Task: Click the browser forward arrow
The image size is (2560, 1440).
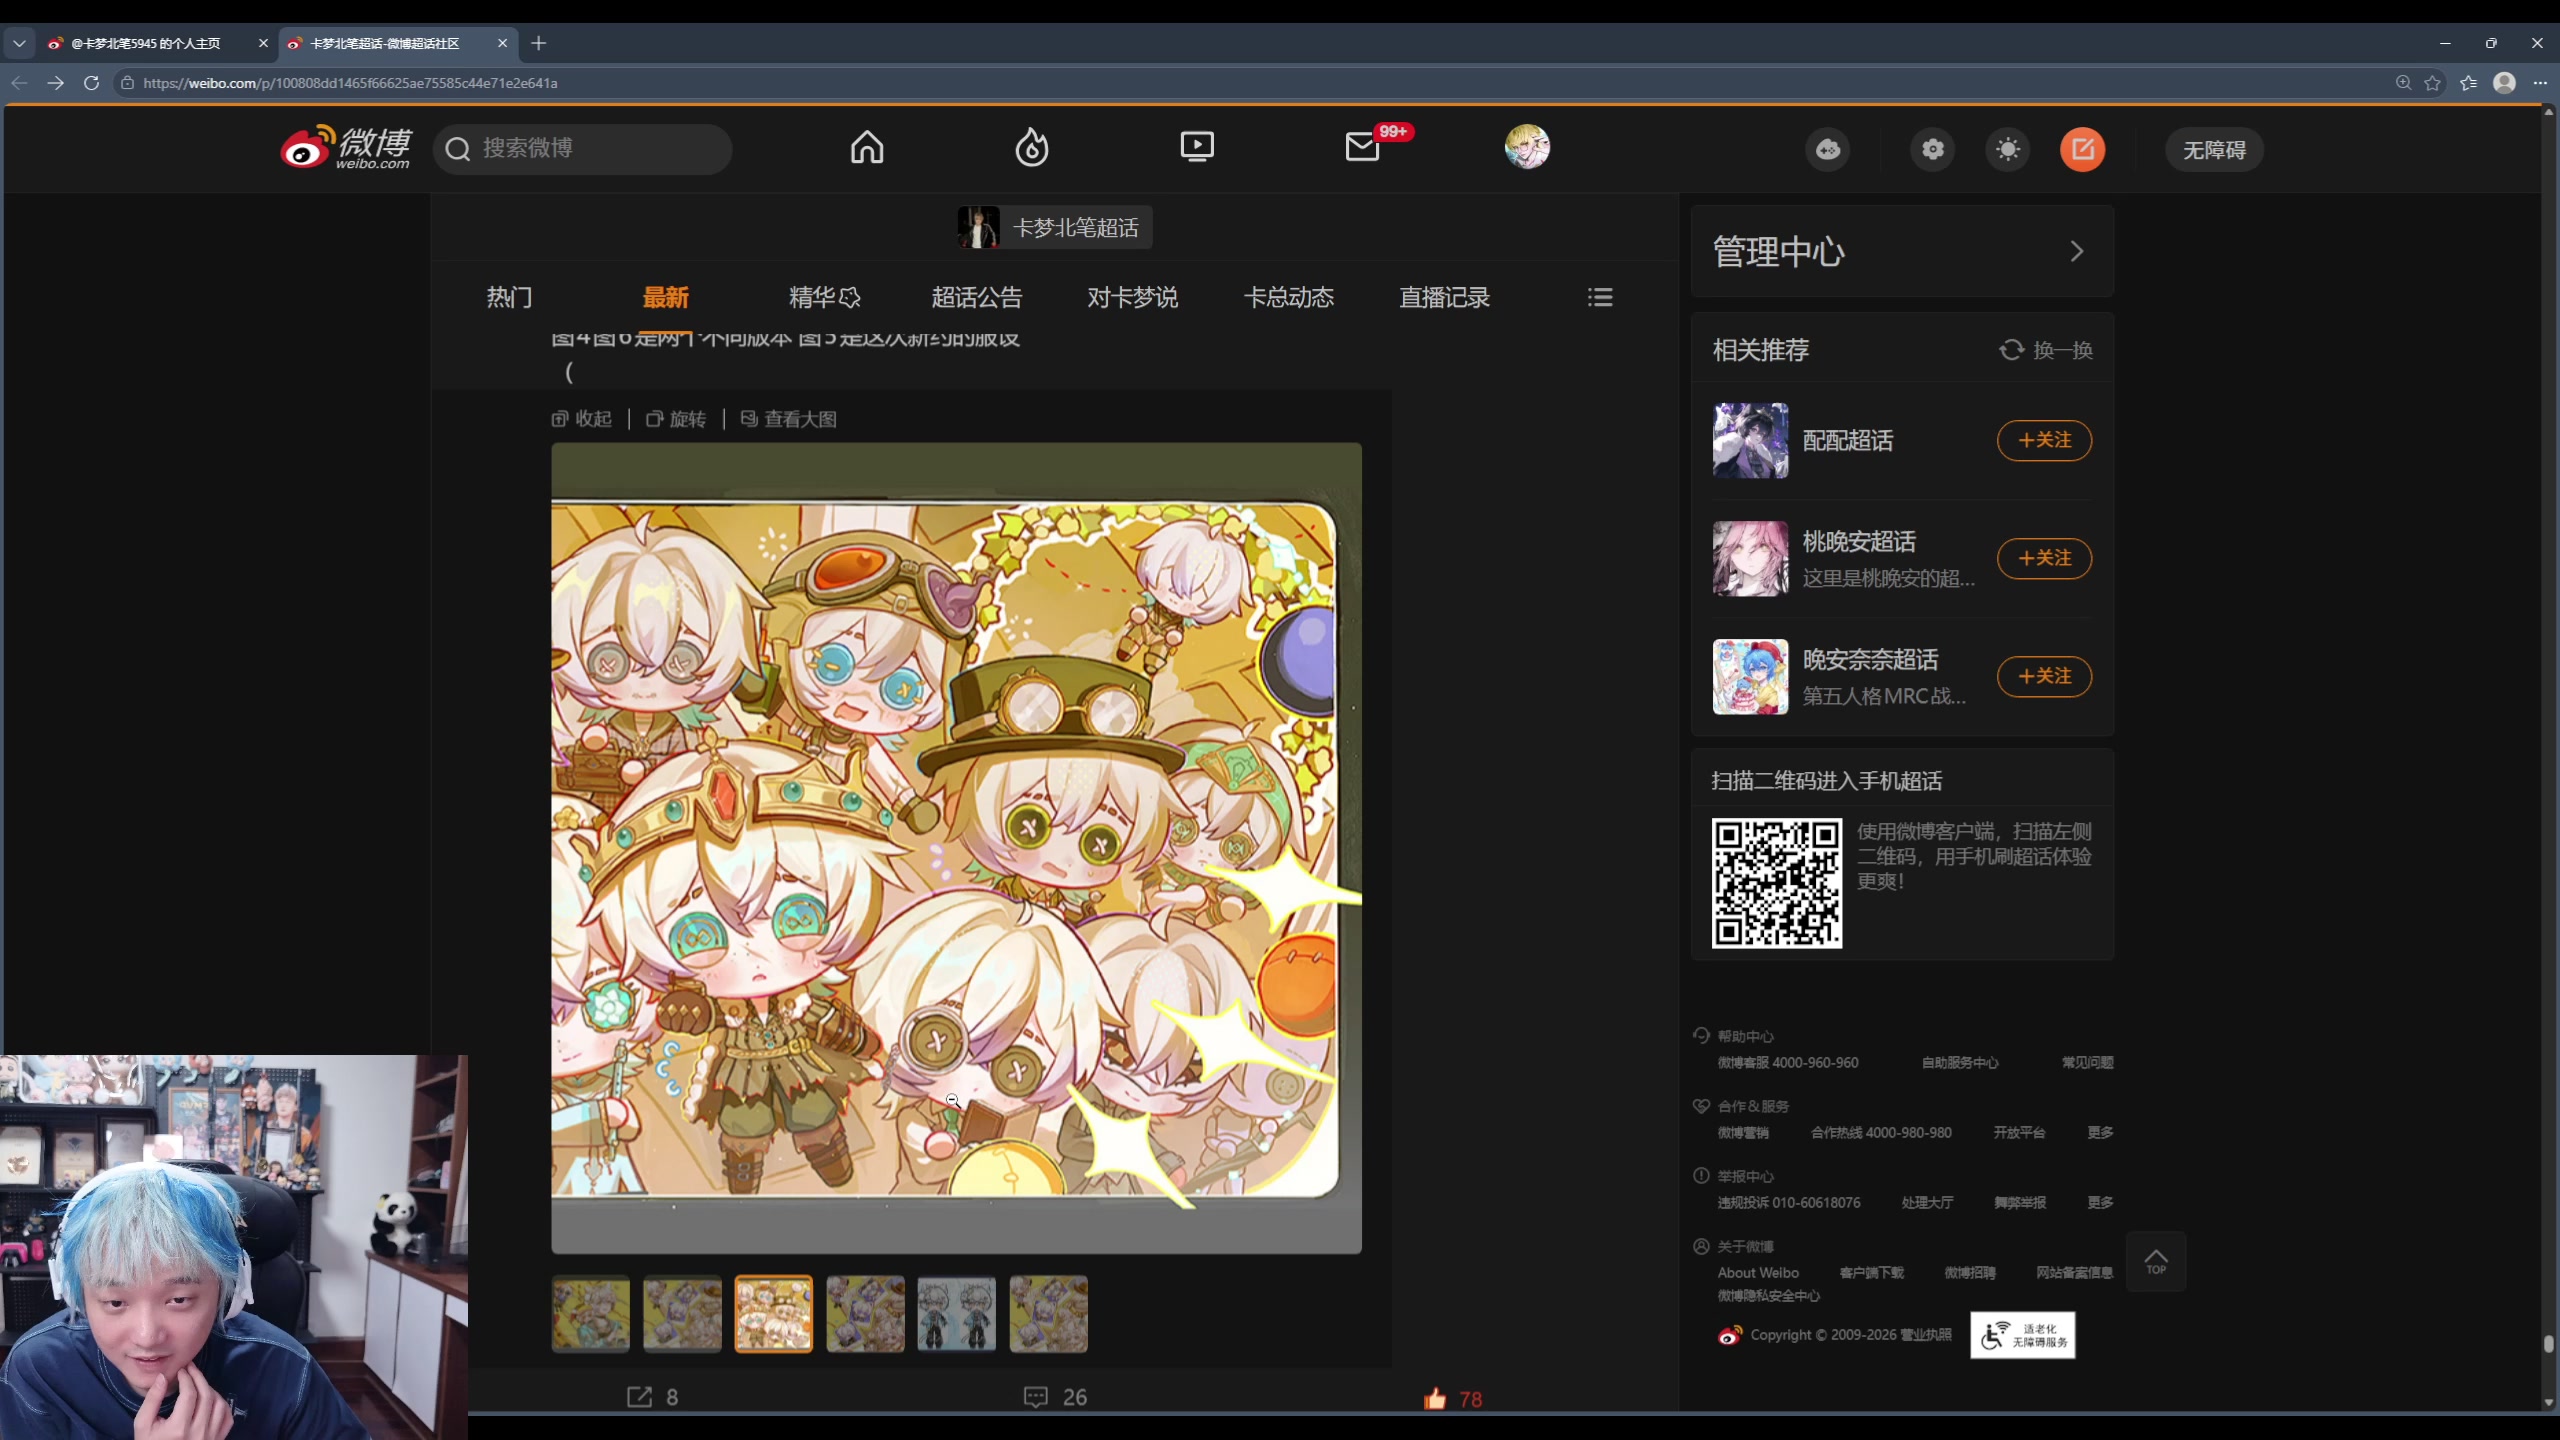Action: pos(55,83)
